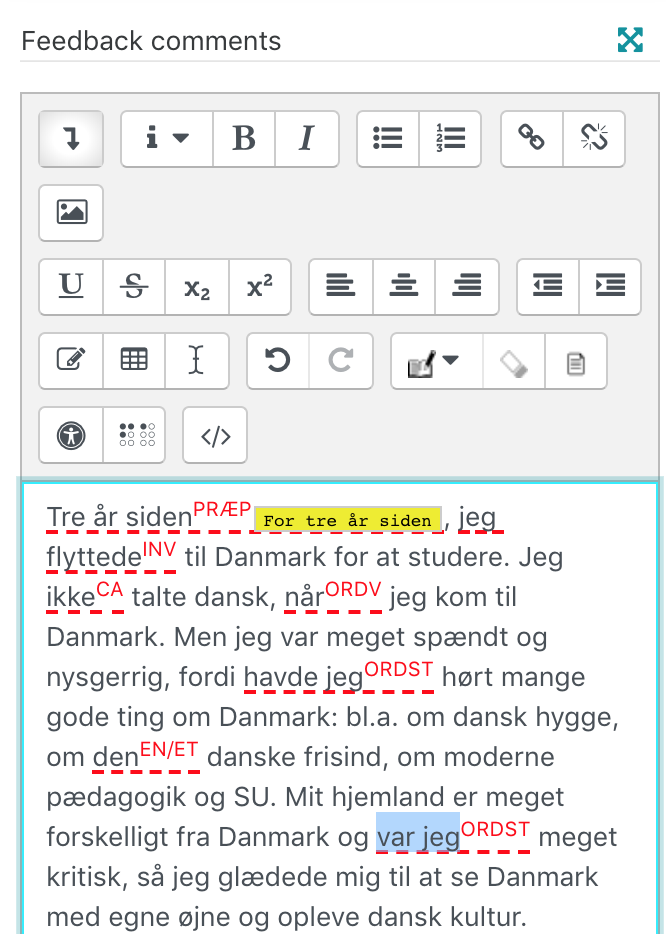Click the word 'flyttede' in the text
The image size is (666, 934).
pyautogui.click(x=94, y=558)
